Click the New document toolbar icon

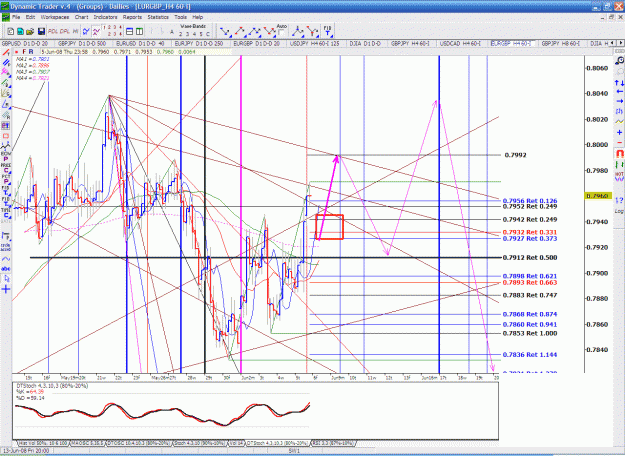11,31
